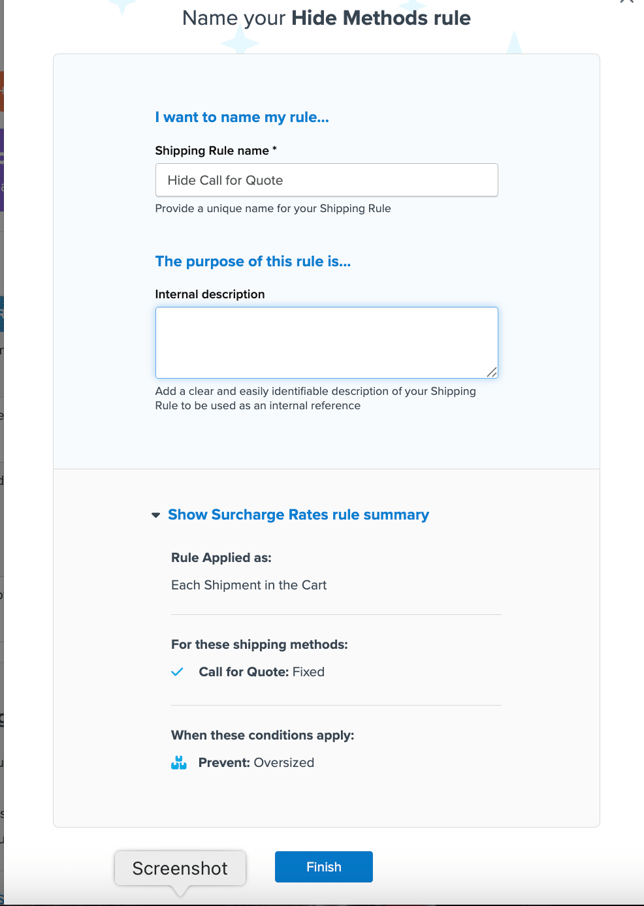The image size is (644, 906).
Task: Click the Prevent condition icon beside Oversized
Action: (x=178, y=762)
